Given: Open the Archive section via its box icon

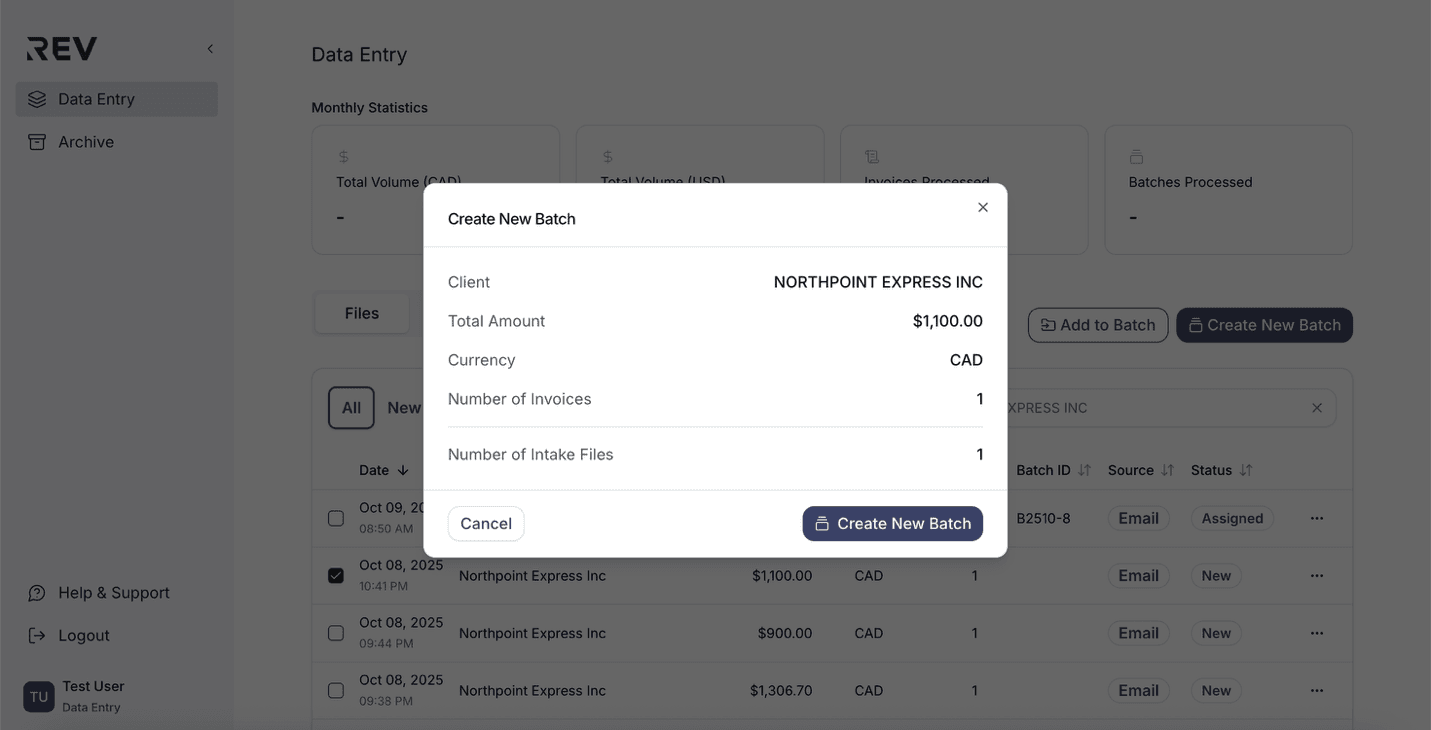Looking at the screenshot, I should click(x=37, y=141).
